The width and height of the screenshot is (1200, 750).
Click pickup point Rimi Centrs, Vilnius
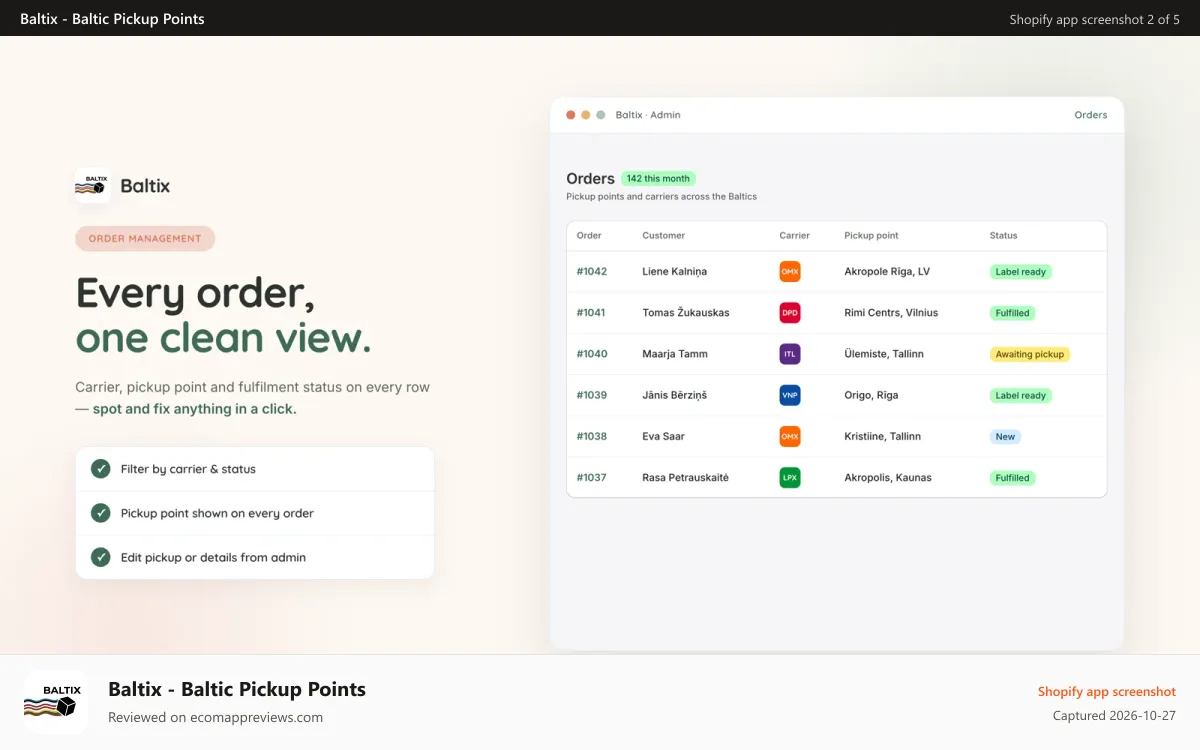tap(891, 313)
